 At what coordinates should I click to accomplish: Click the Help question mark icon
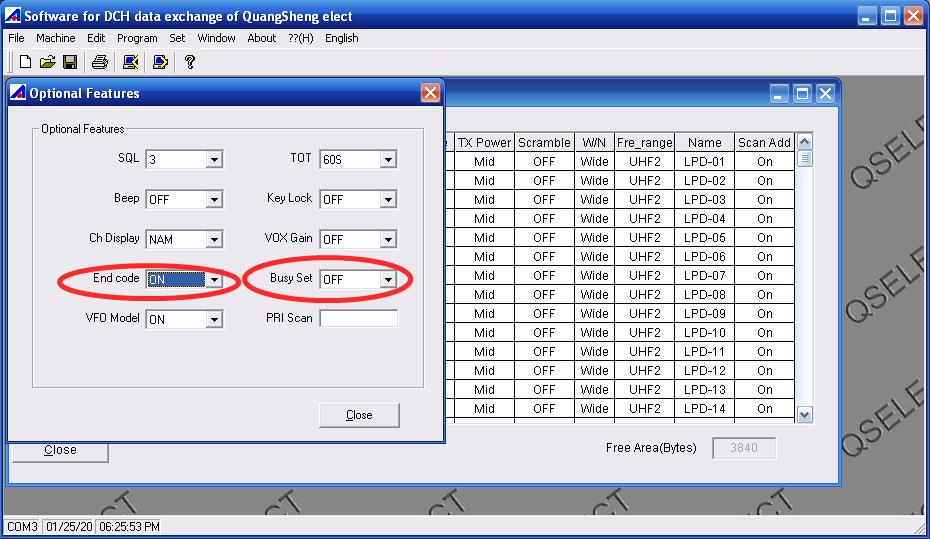tap(190, 62)
